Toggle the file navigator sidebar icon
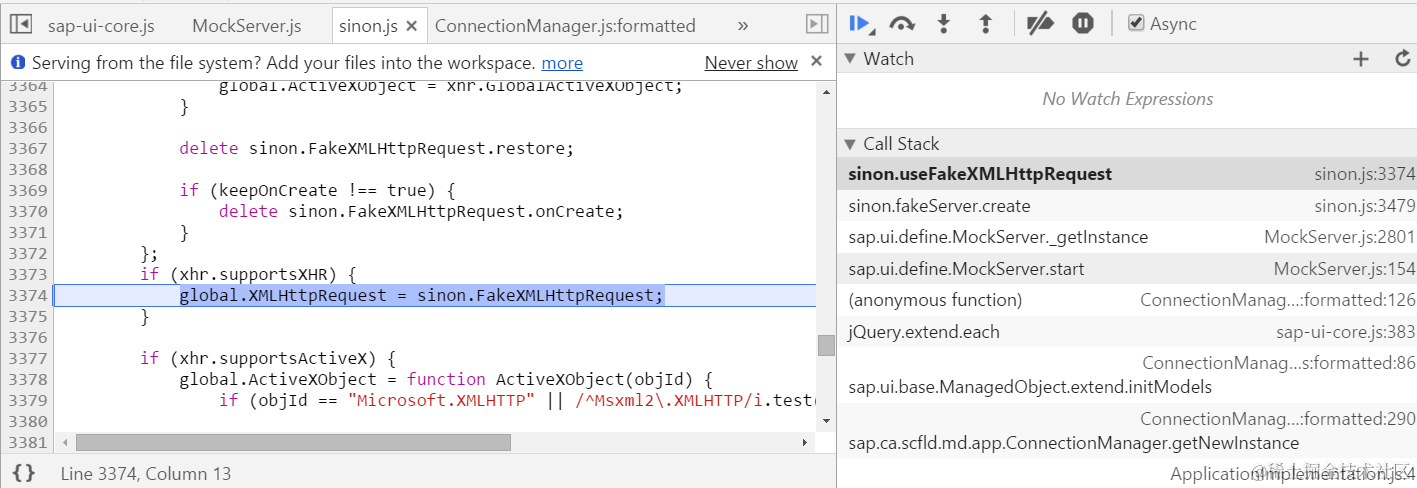The image size is (1417, 488). (x=21, y=25)
